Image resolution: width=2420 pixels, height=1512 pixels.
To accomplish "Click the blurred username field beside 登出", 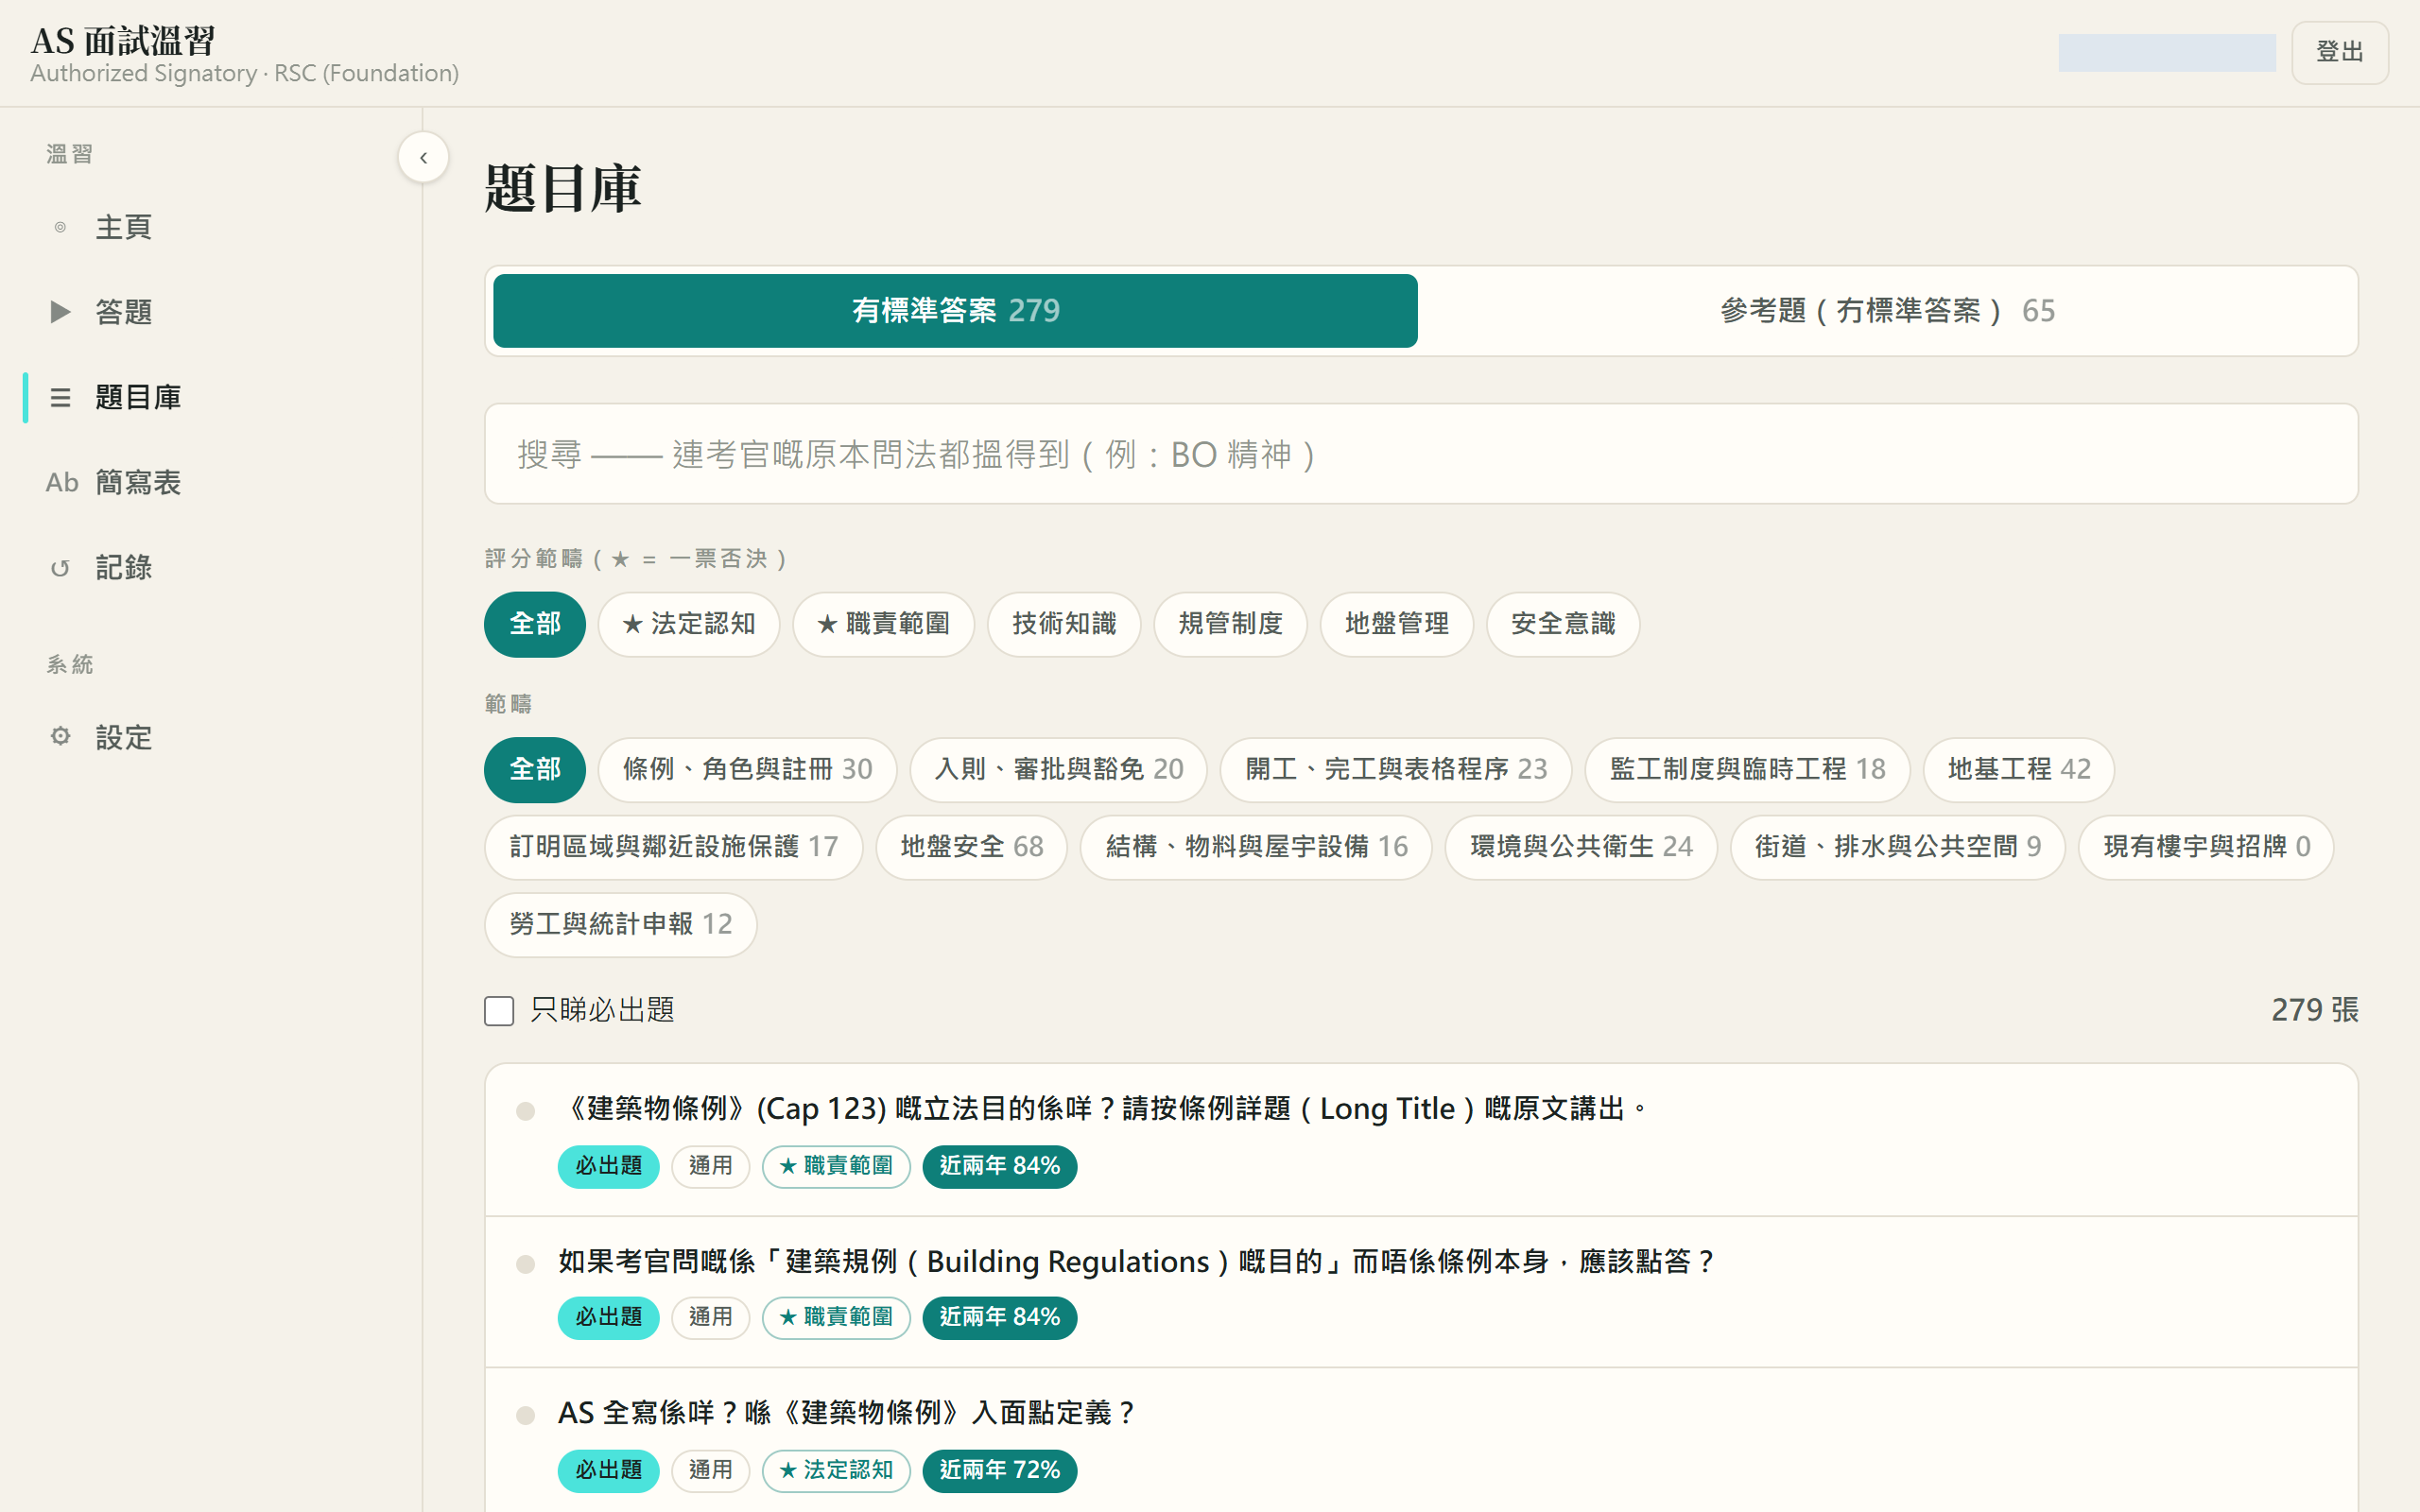I will pyautogui.click(x=2166, y=52).
